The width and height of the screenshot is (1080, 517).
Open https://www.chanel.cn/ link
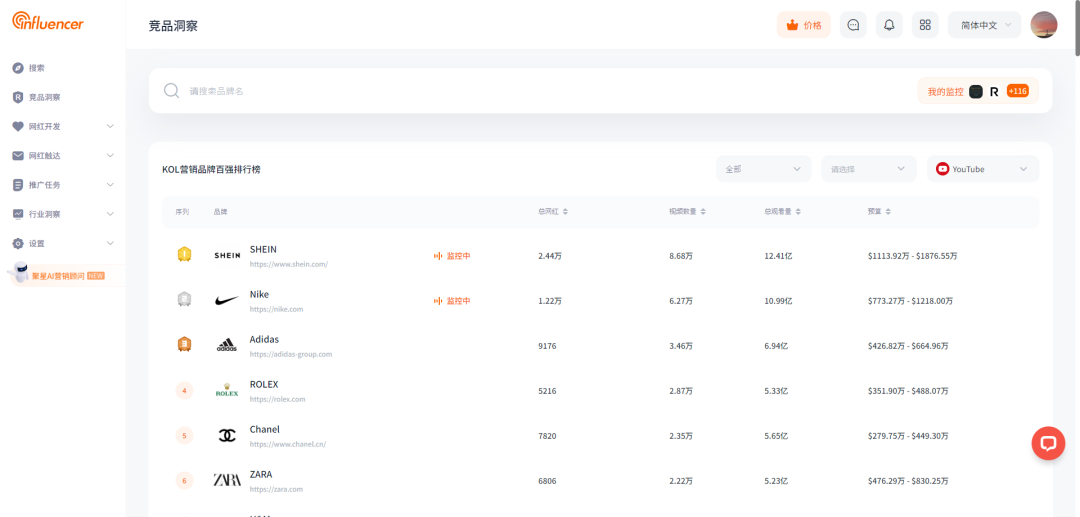(x=288, y=445)
